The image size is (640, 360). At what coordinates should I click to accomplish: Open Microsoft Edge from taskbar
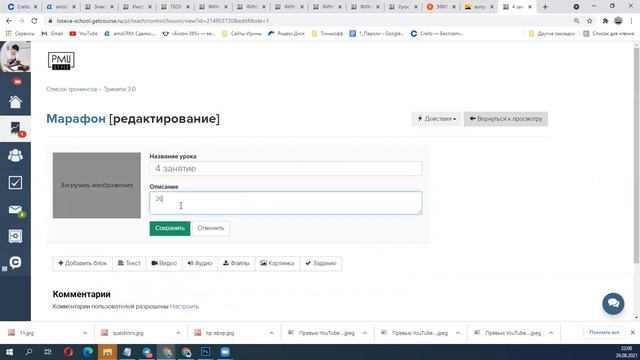[x=88, y=352]
